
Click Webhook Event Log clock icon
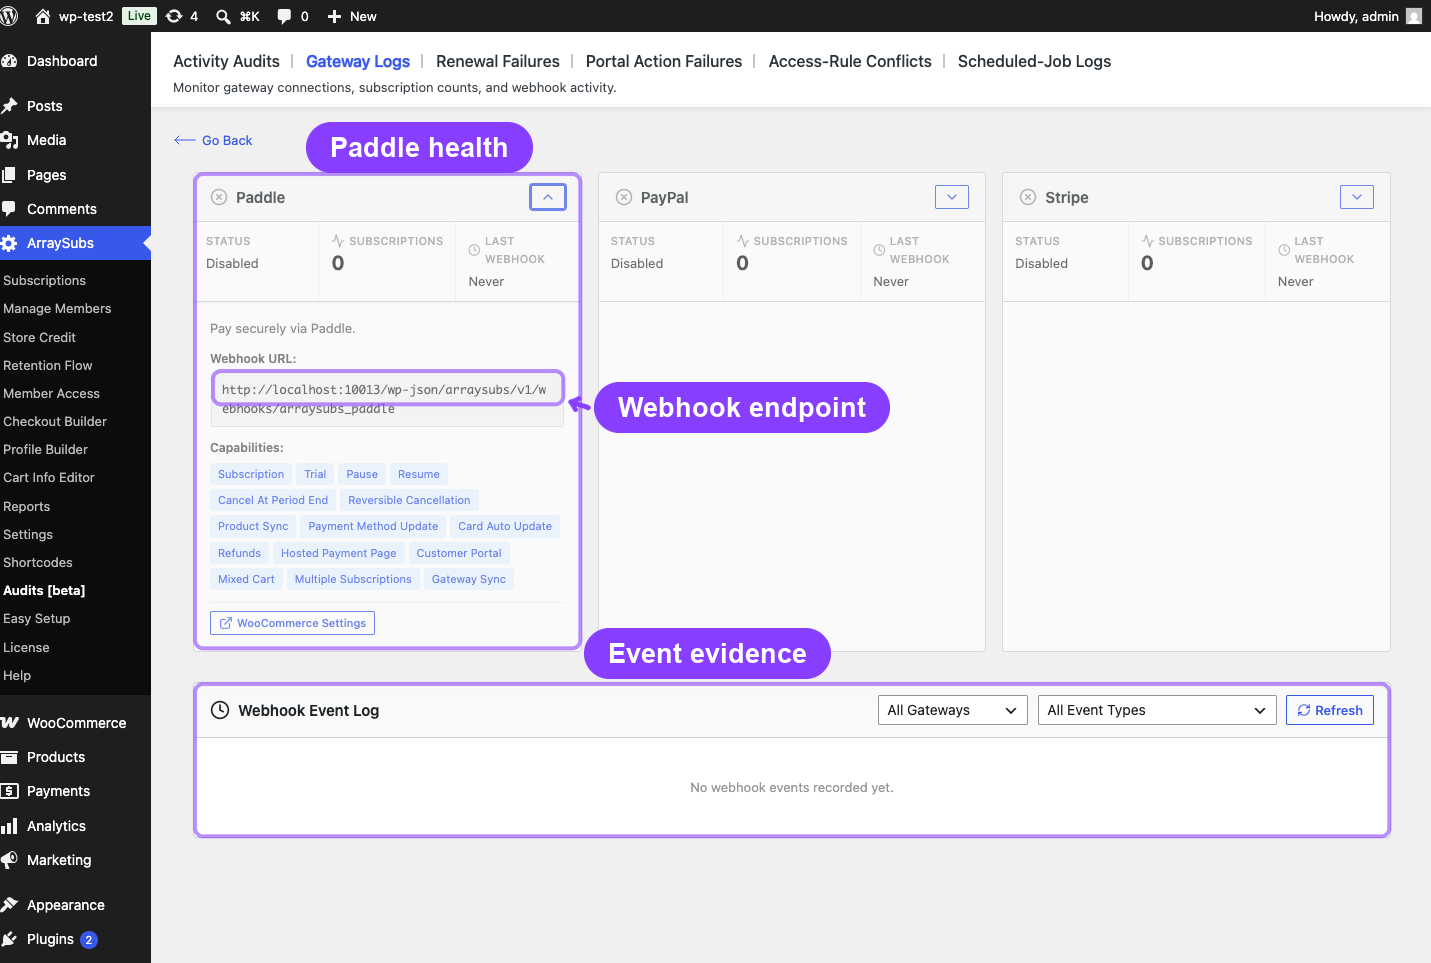pos(220,710)
